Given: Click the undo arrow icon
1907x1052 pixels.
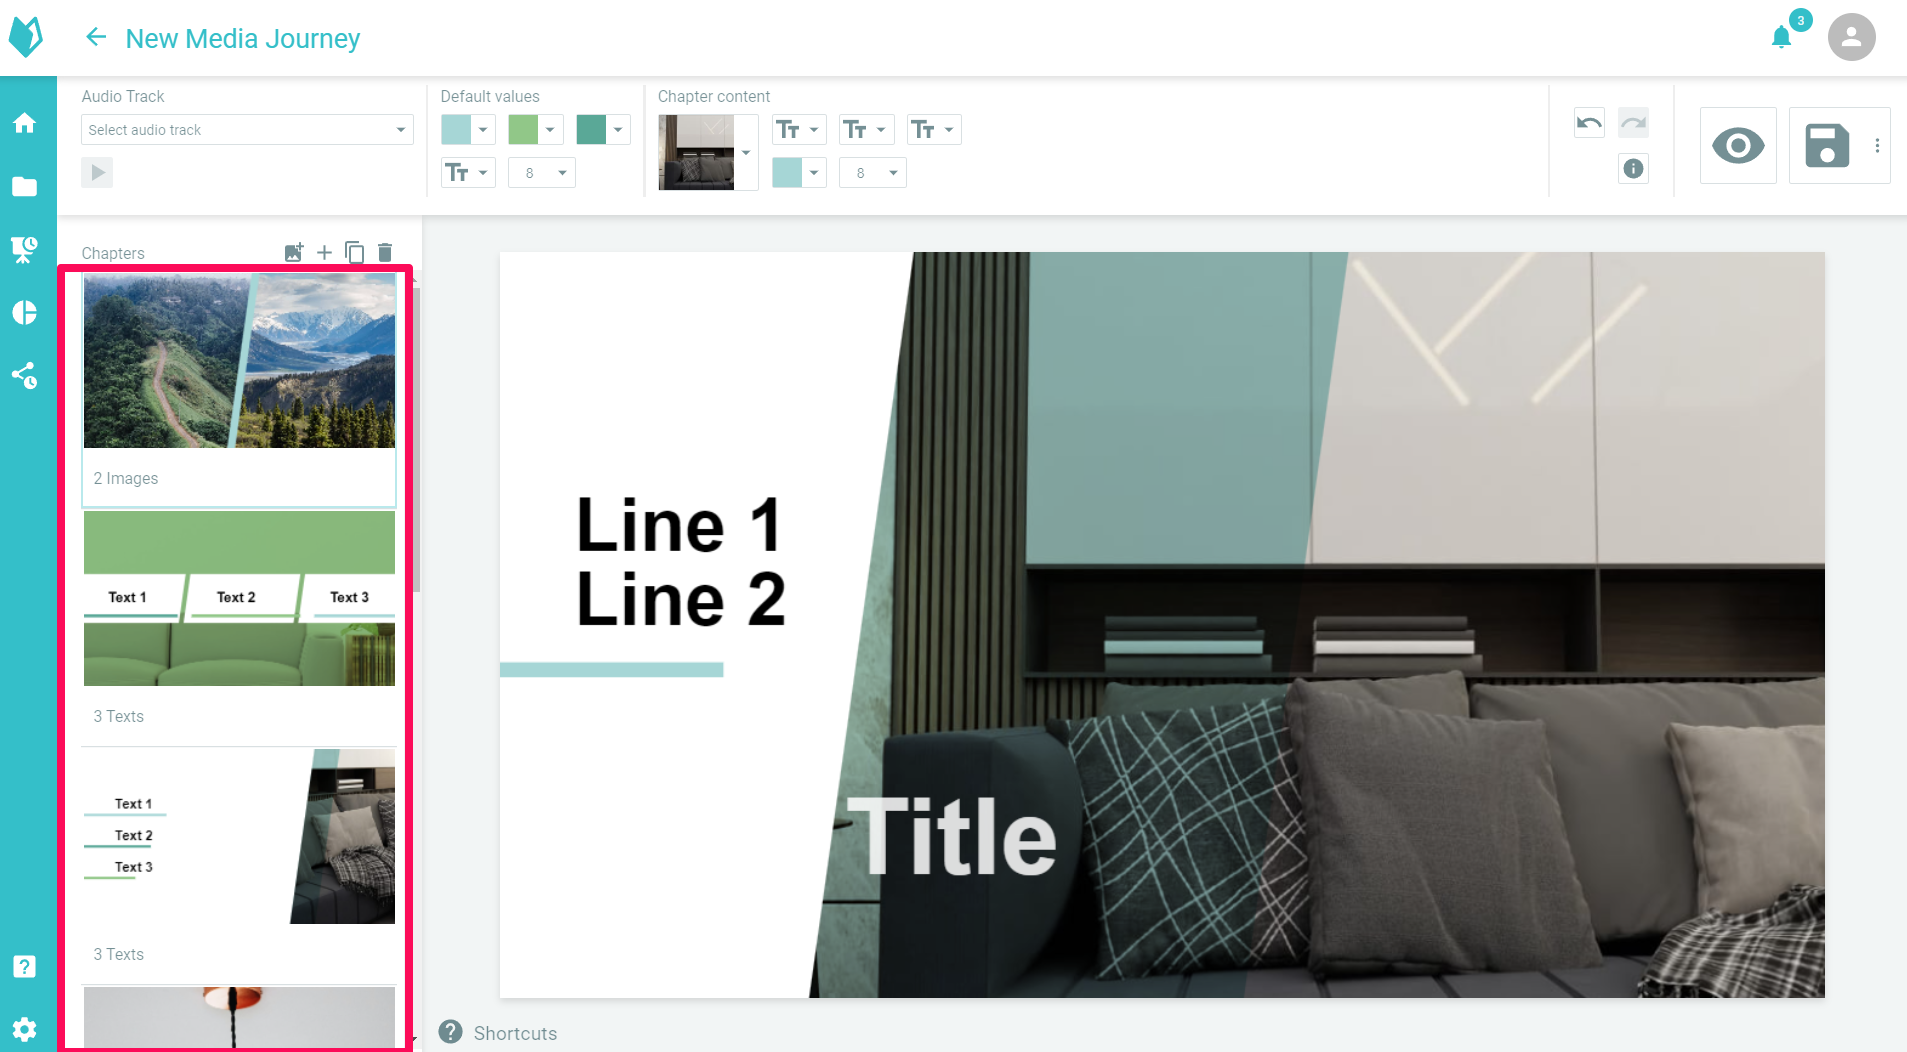Looking at the screenshot, I should (1589, 123).
